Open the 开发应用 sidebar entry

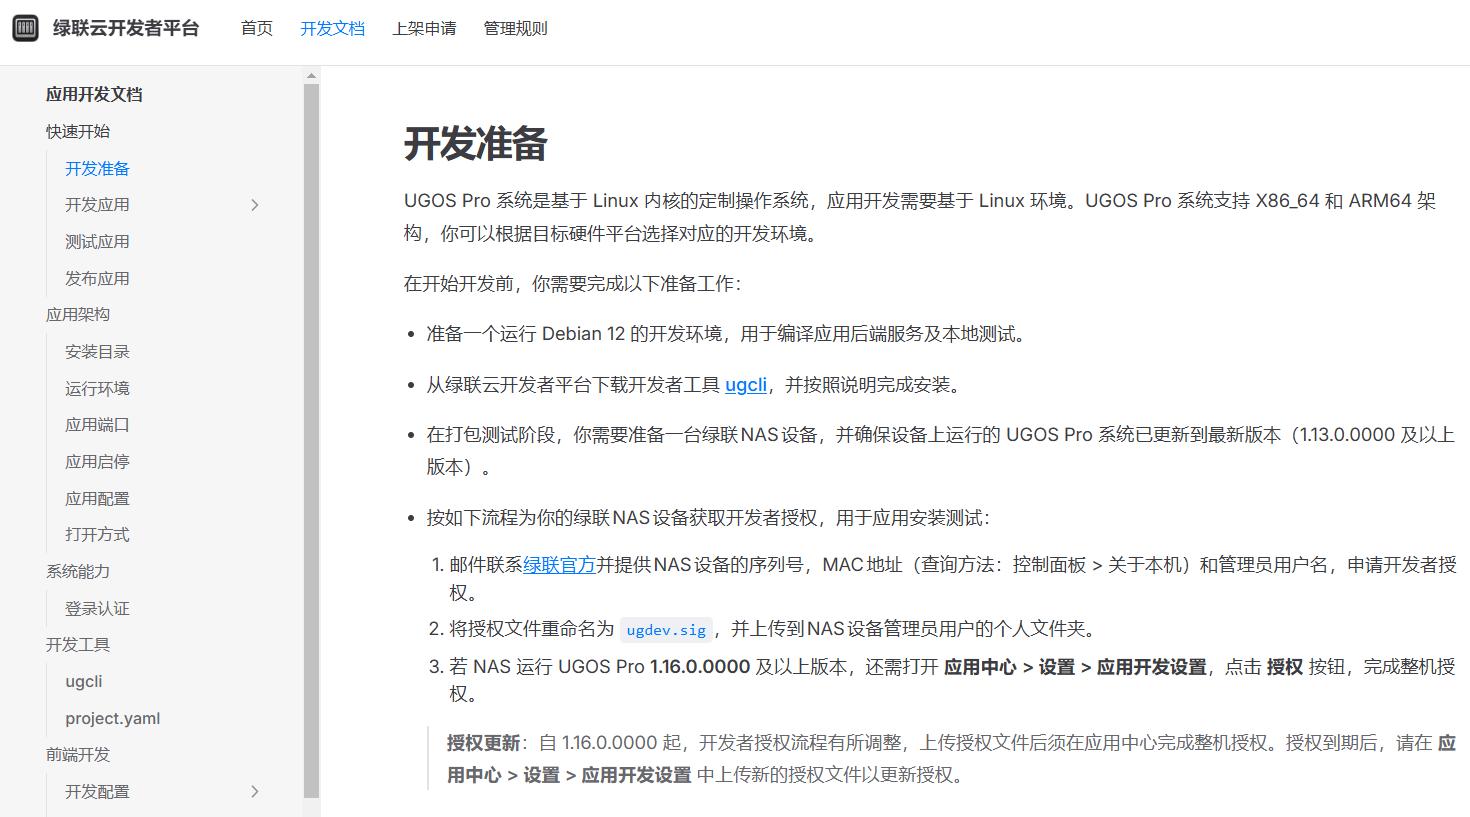pos(98,205)
